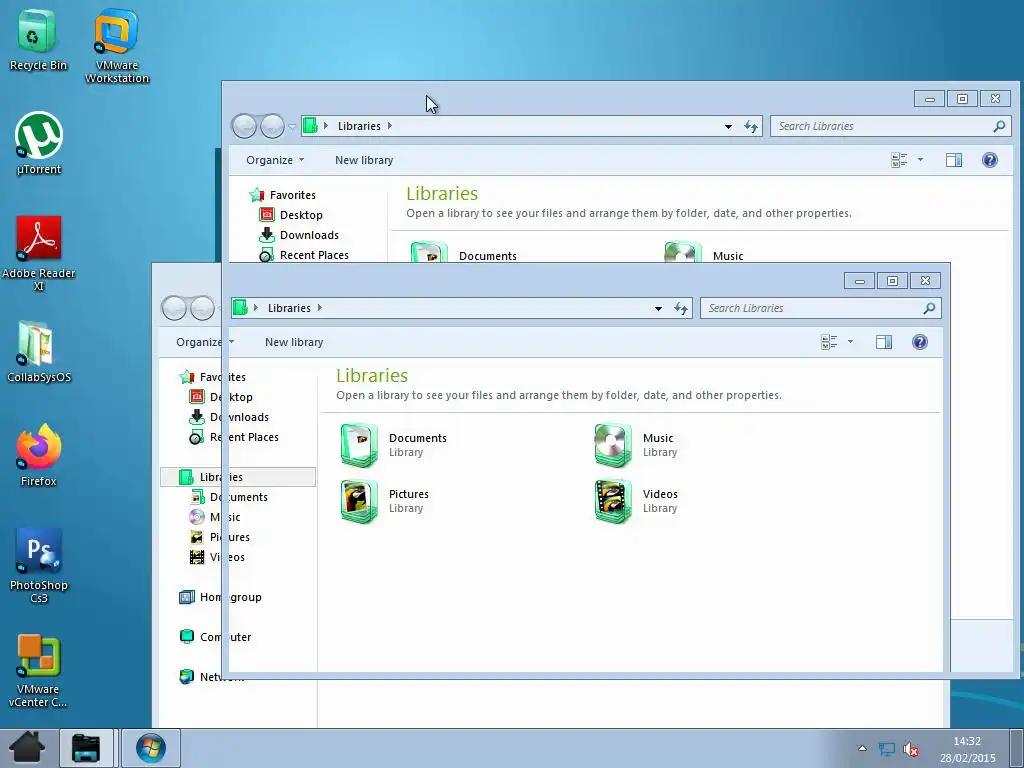Open address history dropdown in back window
Viewport: 1024px width, 768px height.
tap(728, 126)
